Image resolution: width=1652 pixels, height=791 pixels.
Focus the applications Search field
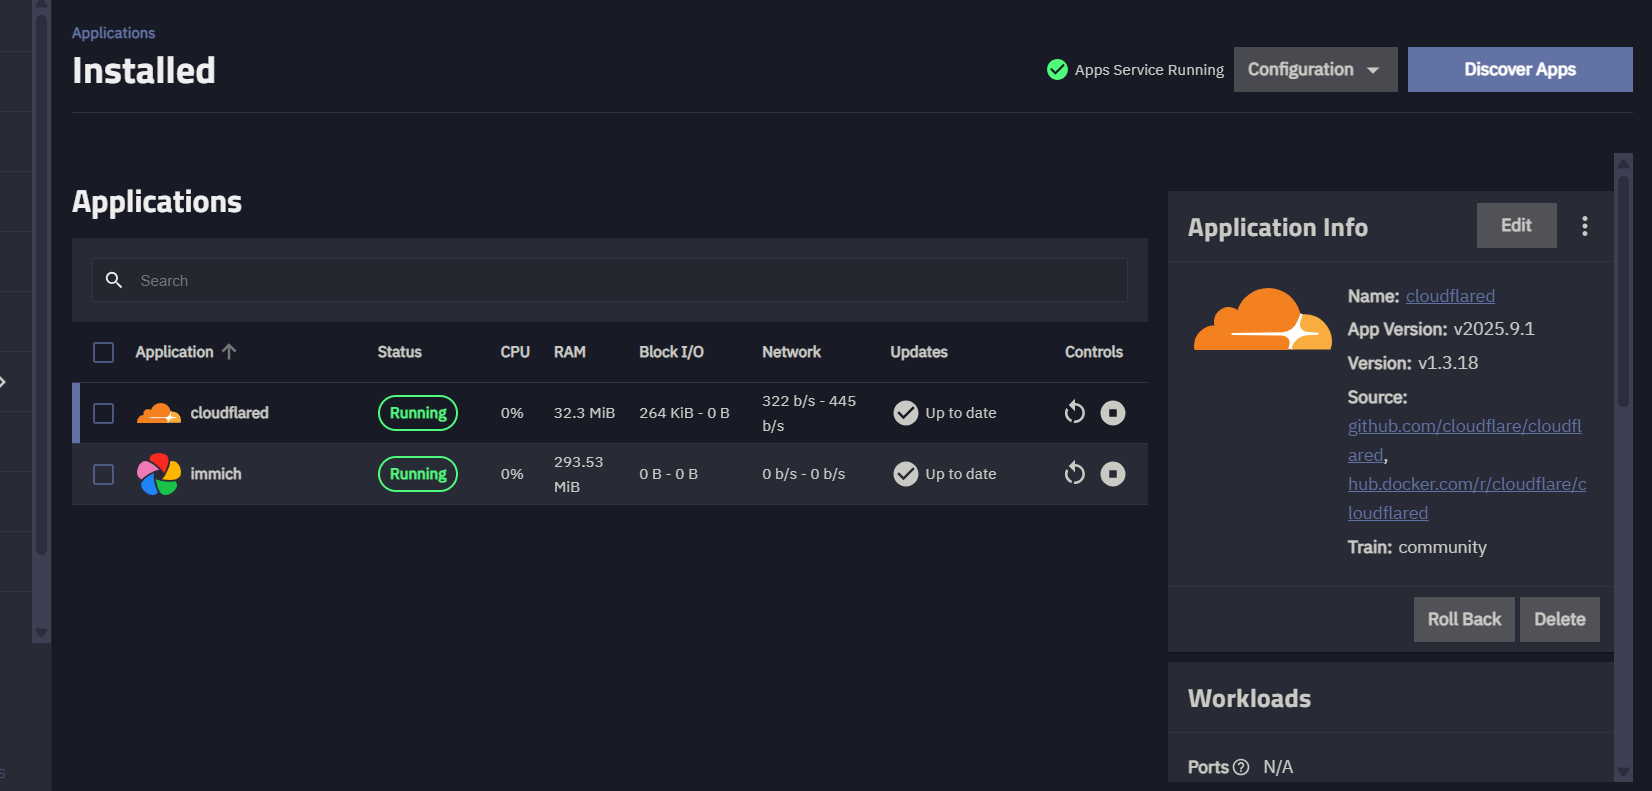pyautogui.click(x=610, y=280)
